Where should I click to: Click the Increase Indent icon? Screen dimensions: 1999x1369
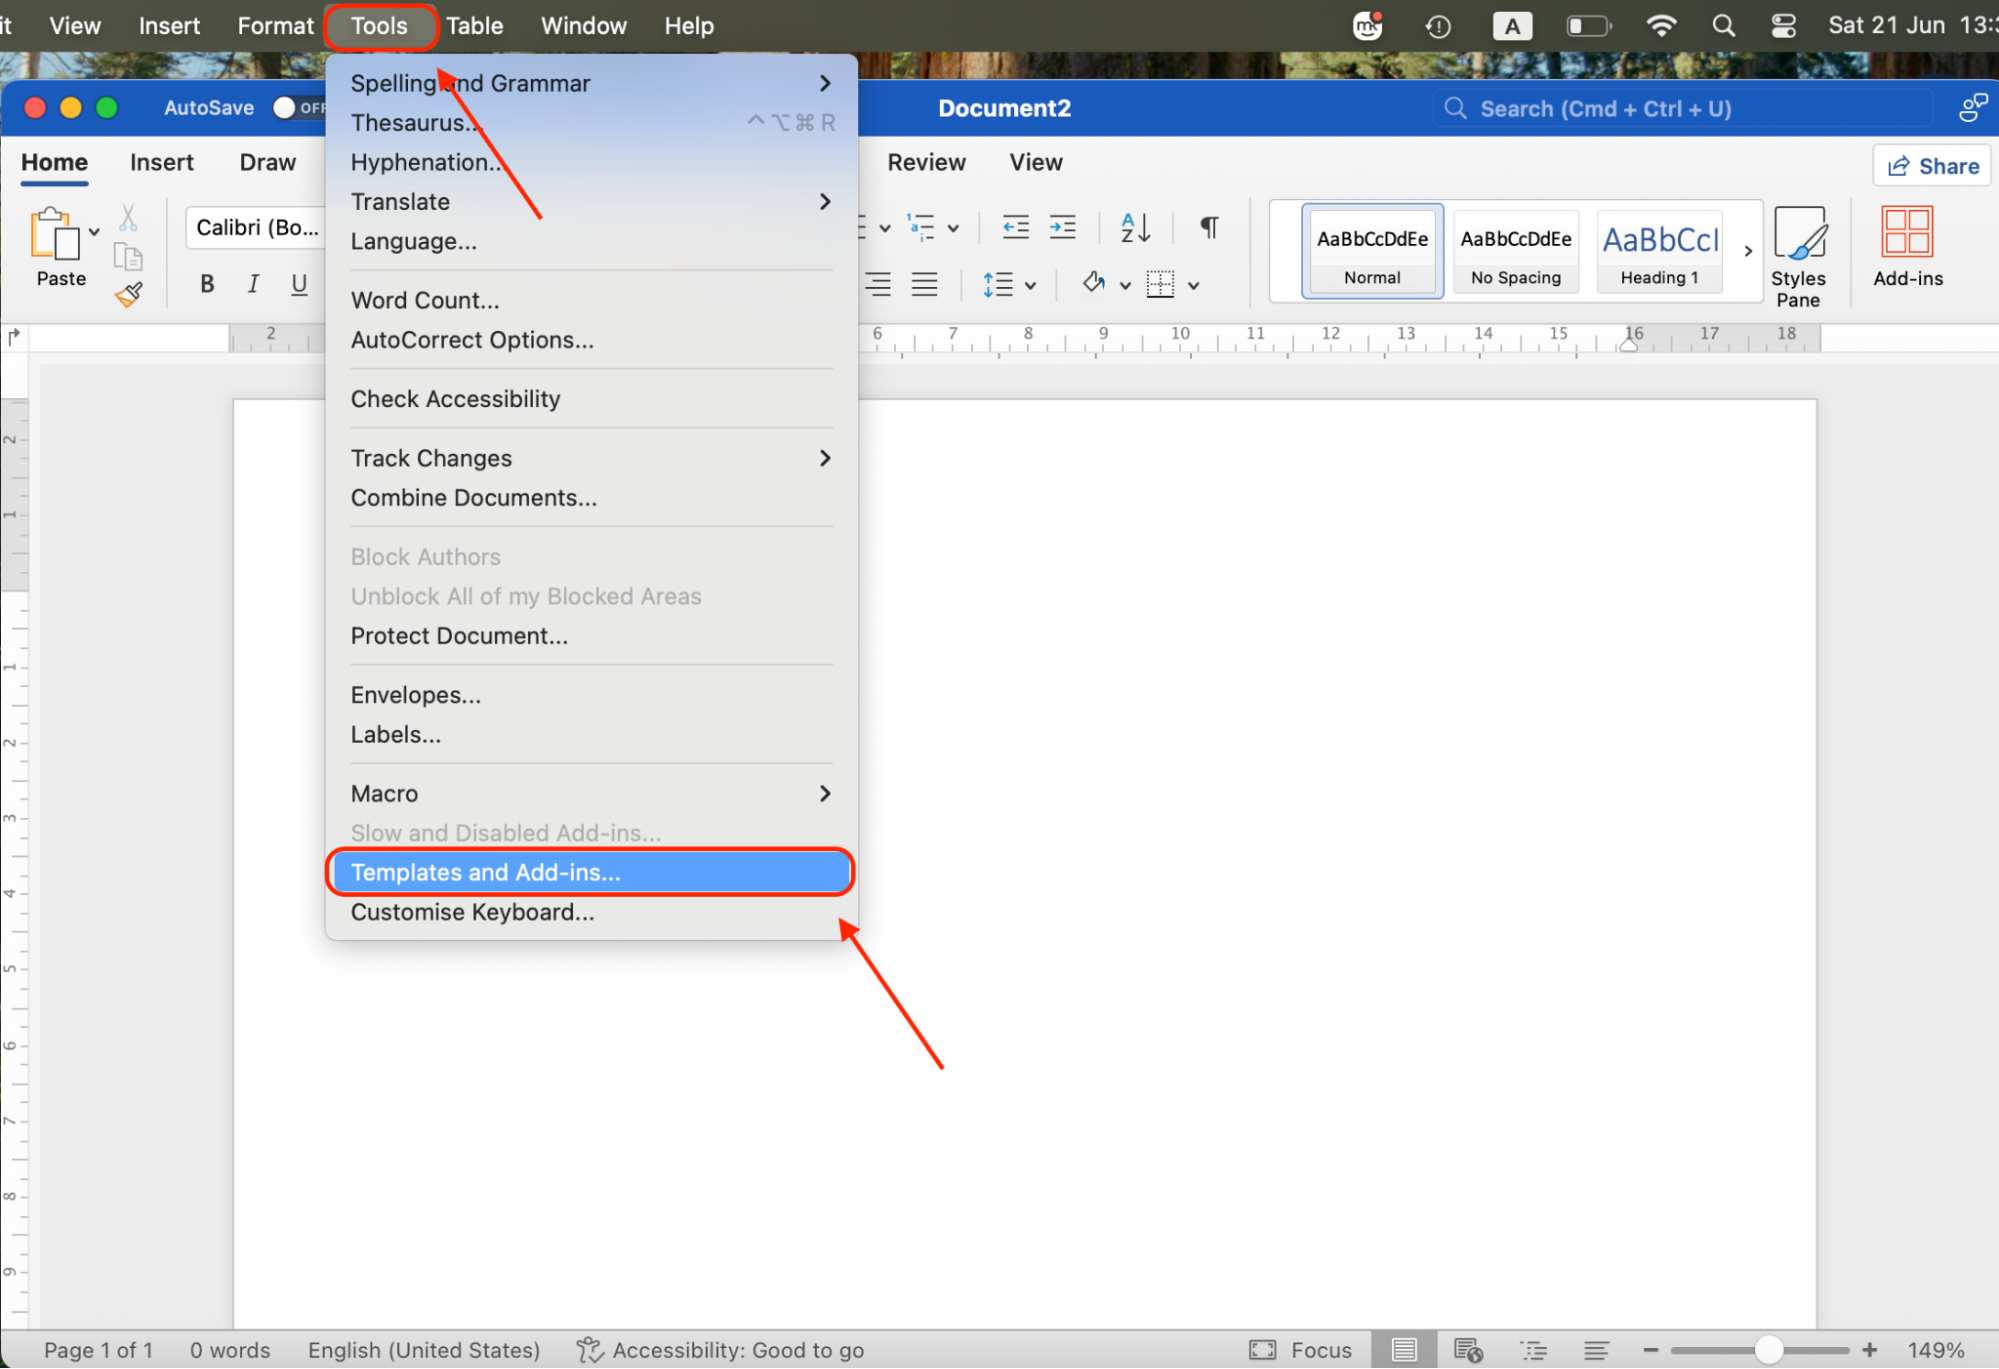(x=1062, y=227)
